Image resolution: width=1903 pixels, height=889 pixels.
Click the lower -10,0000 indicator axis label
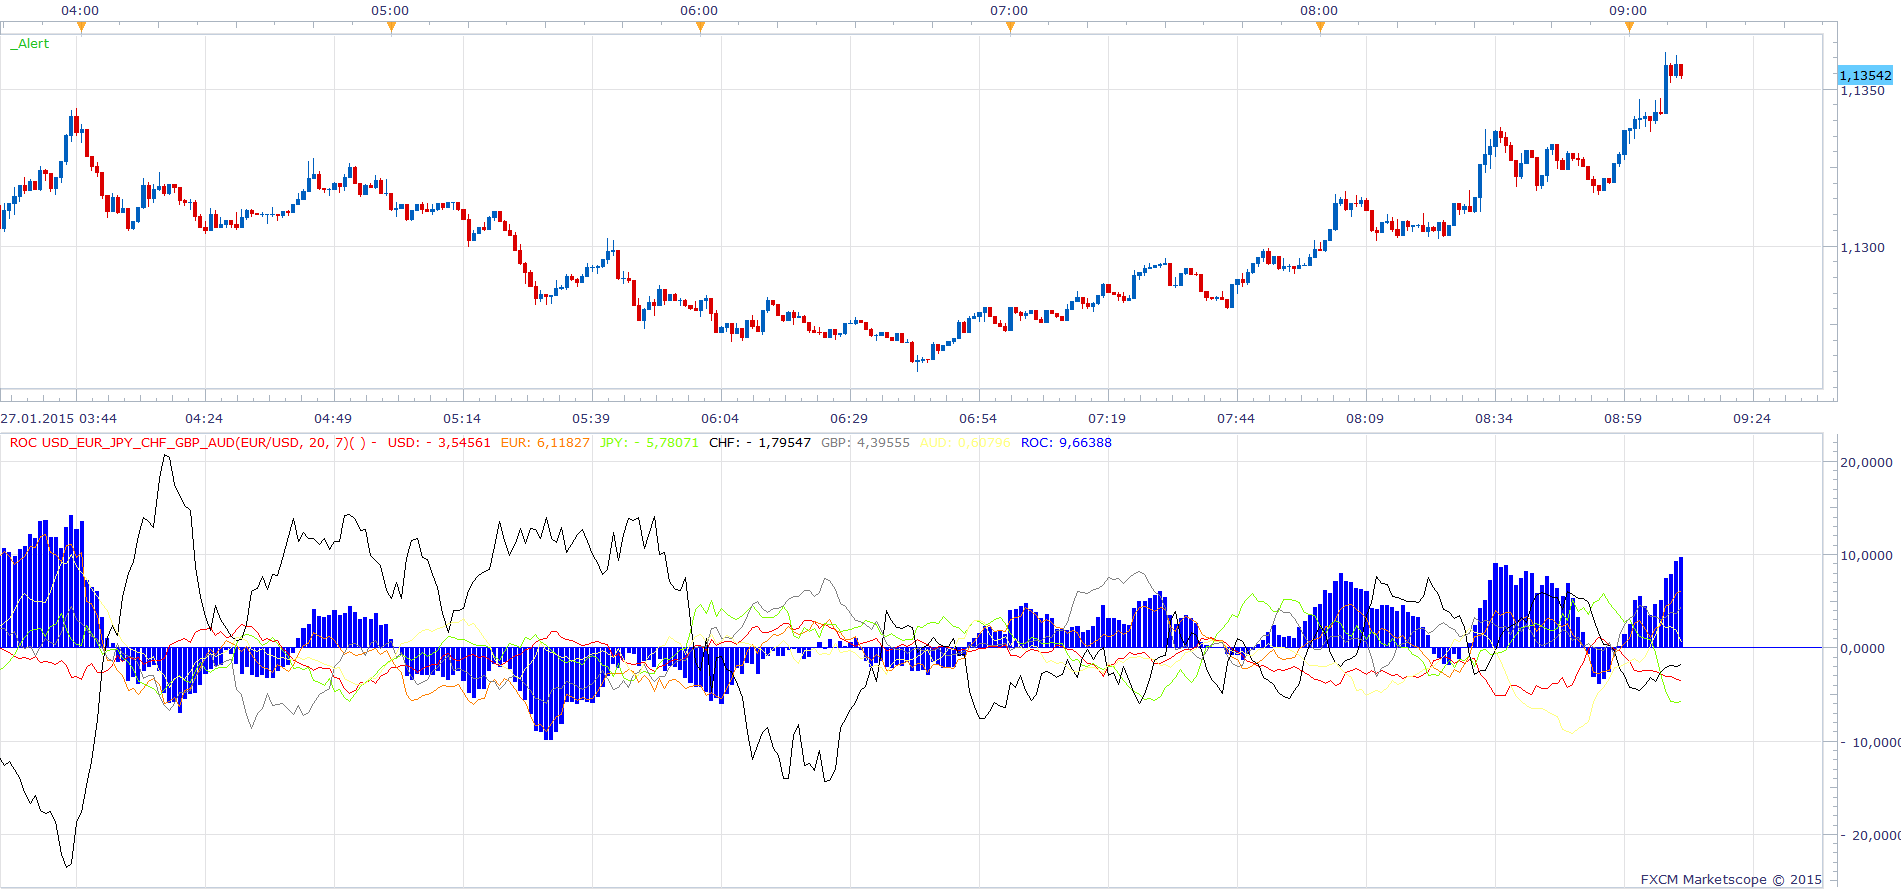point(1870,742)
